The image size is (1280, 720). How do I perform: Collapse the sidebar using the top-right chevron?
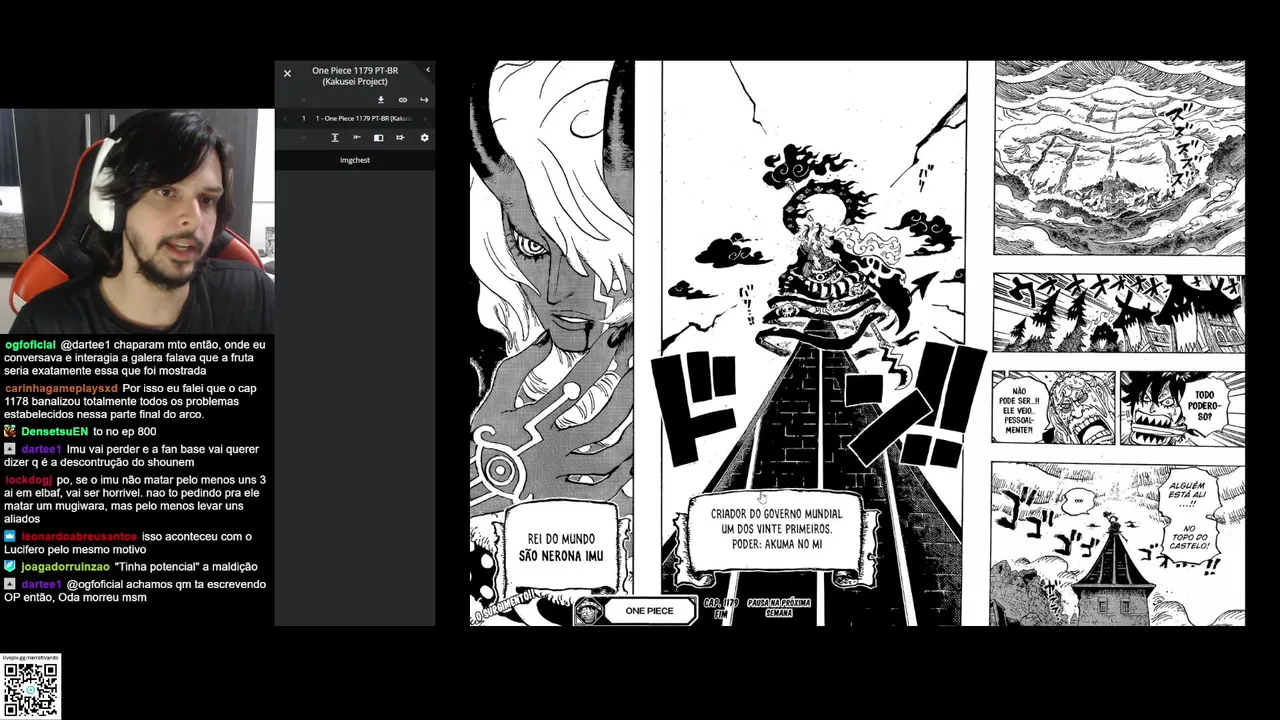tap(428, 70)
